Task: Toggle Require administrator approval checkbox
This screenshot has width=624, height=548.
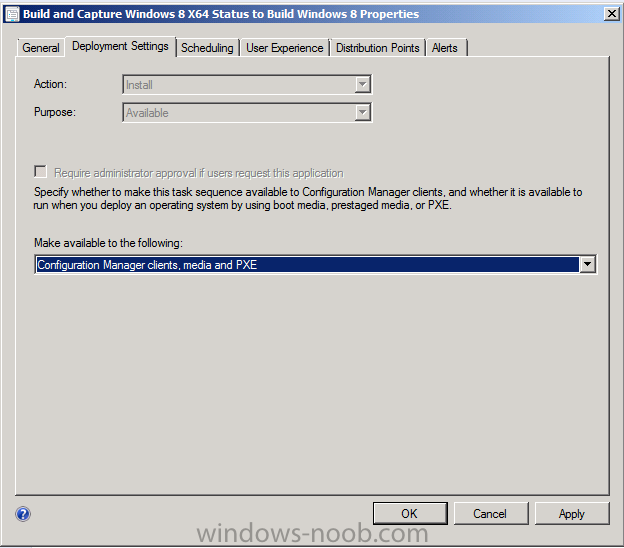Action: (x=41, y=172)
